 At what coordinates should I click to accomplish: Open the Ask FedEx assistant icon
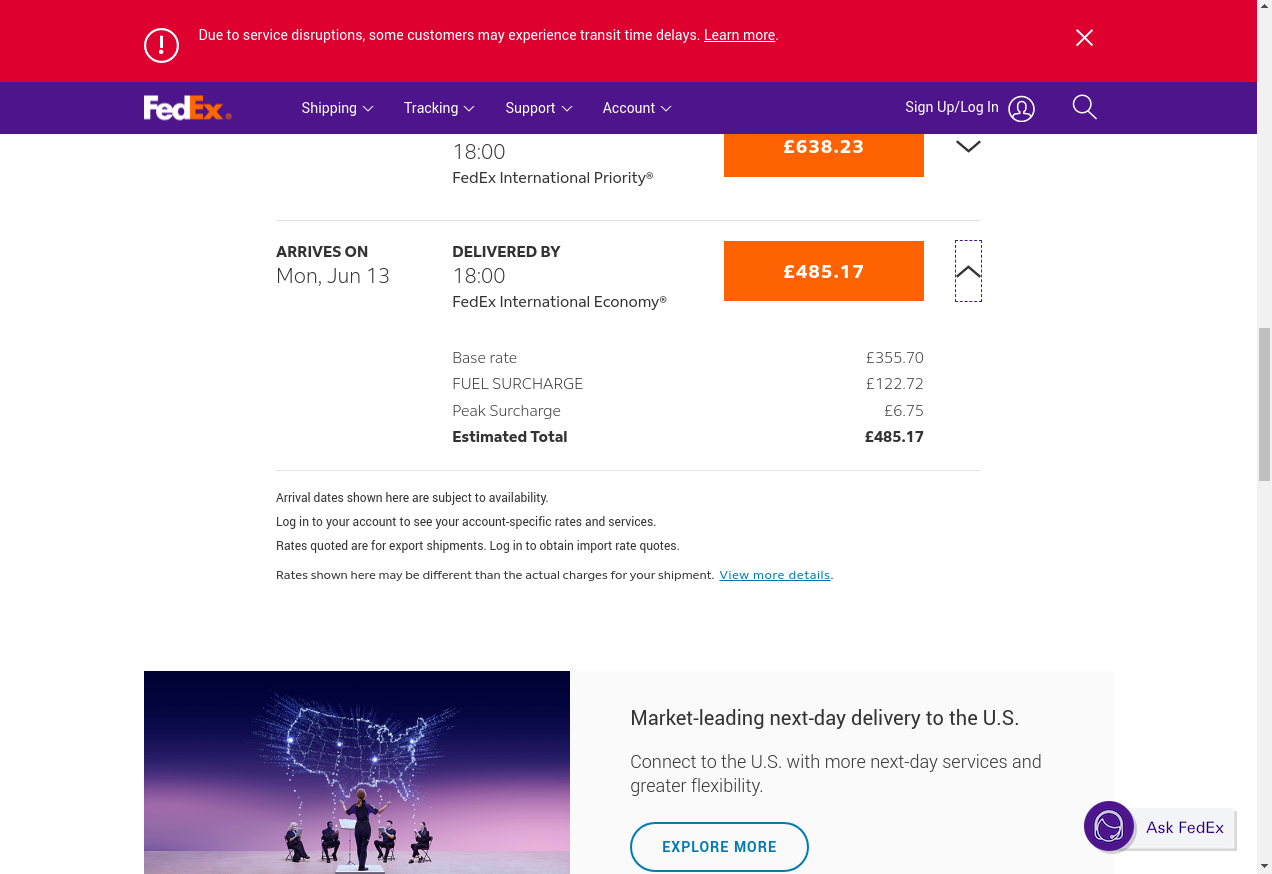pyautogui.click(x=1109, y=827)
